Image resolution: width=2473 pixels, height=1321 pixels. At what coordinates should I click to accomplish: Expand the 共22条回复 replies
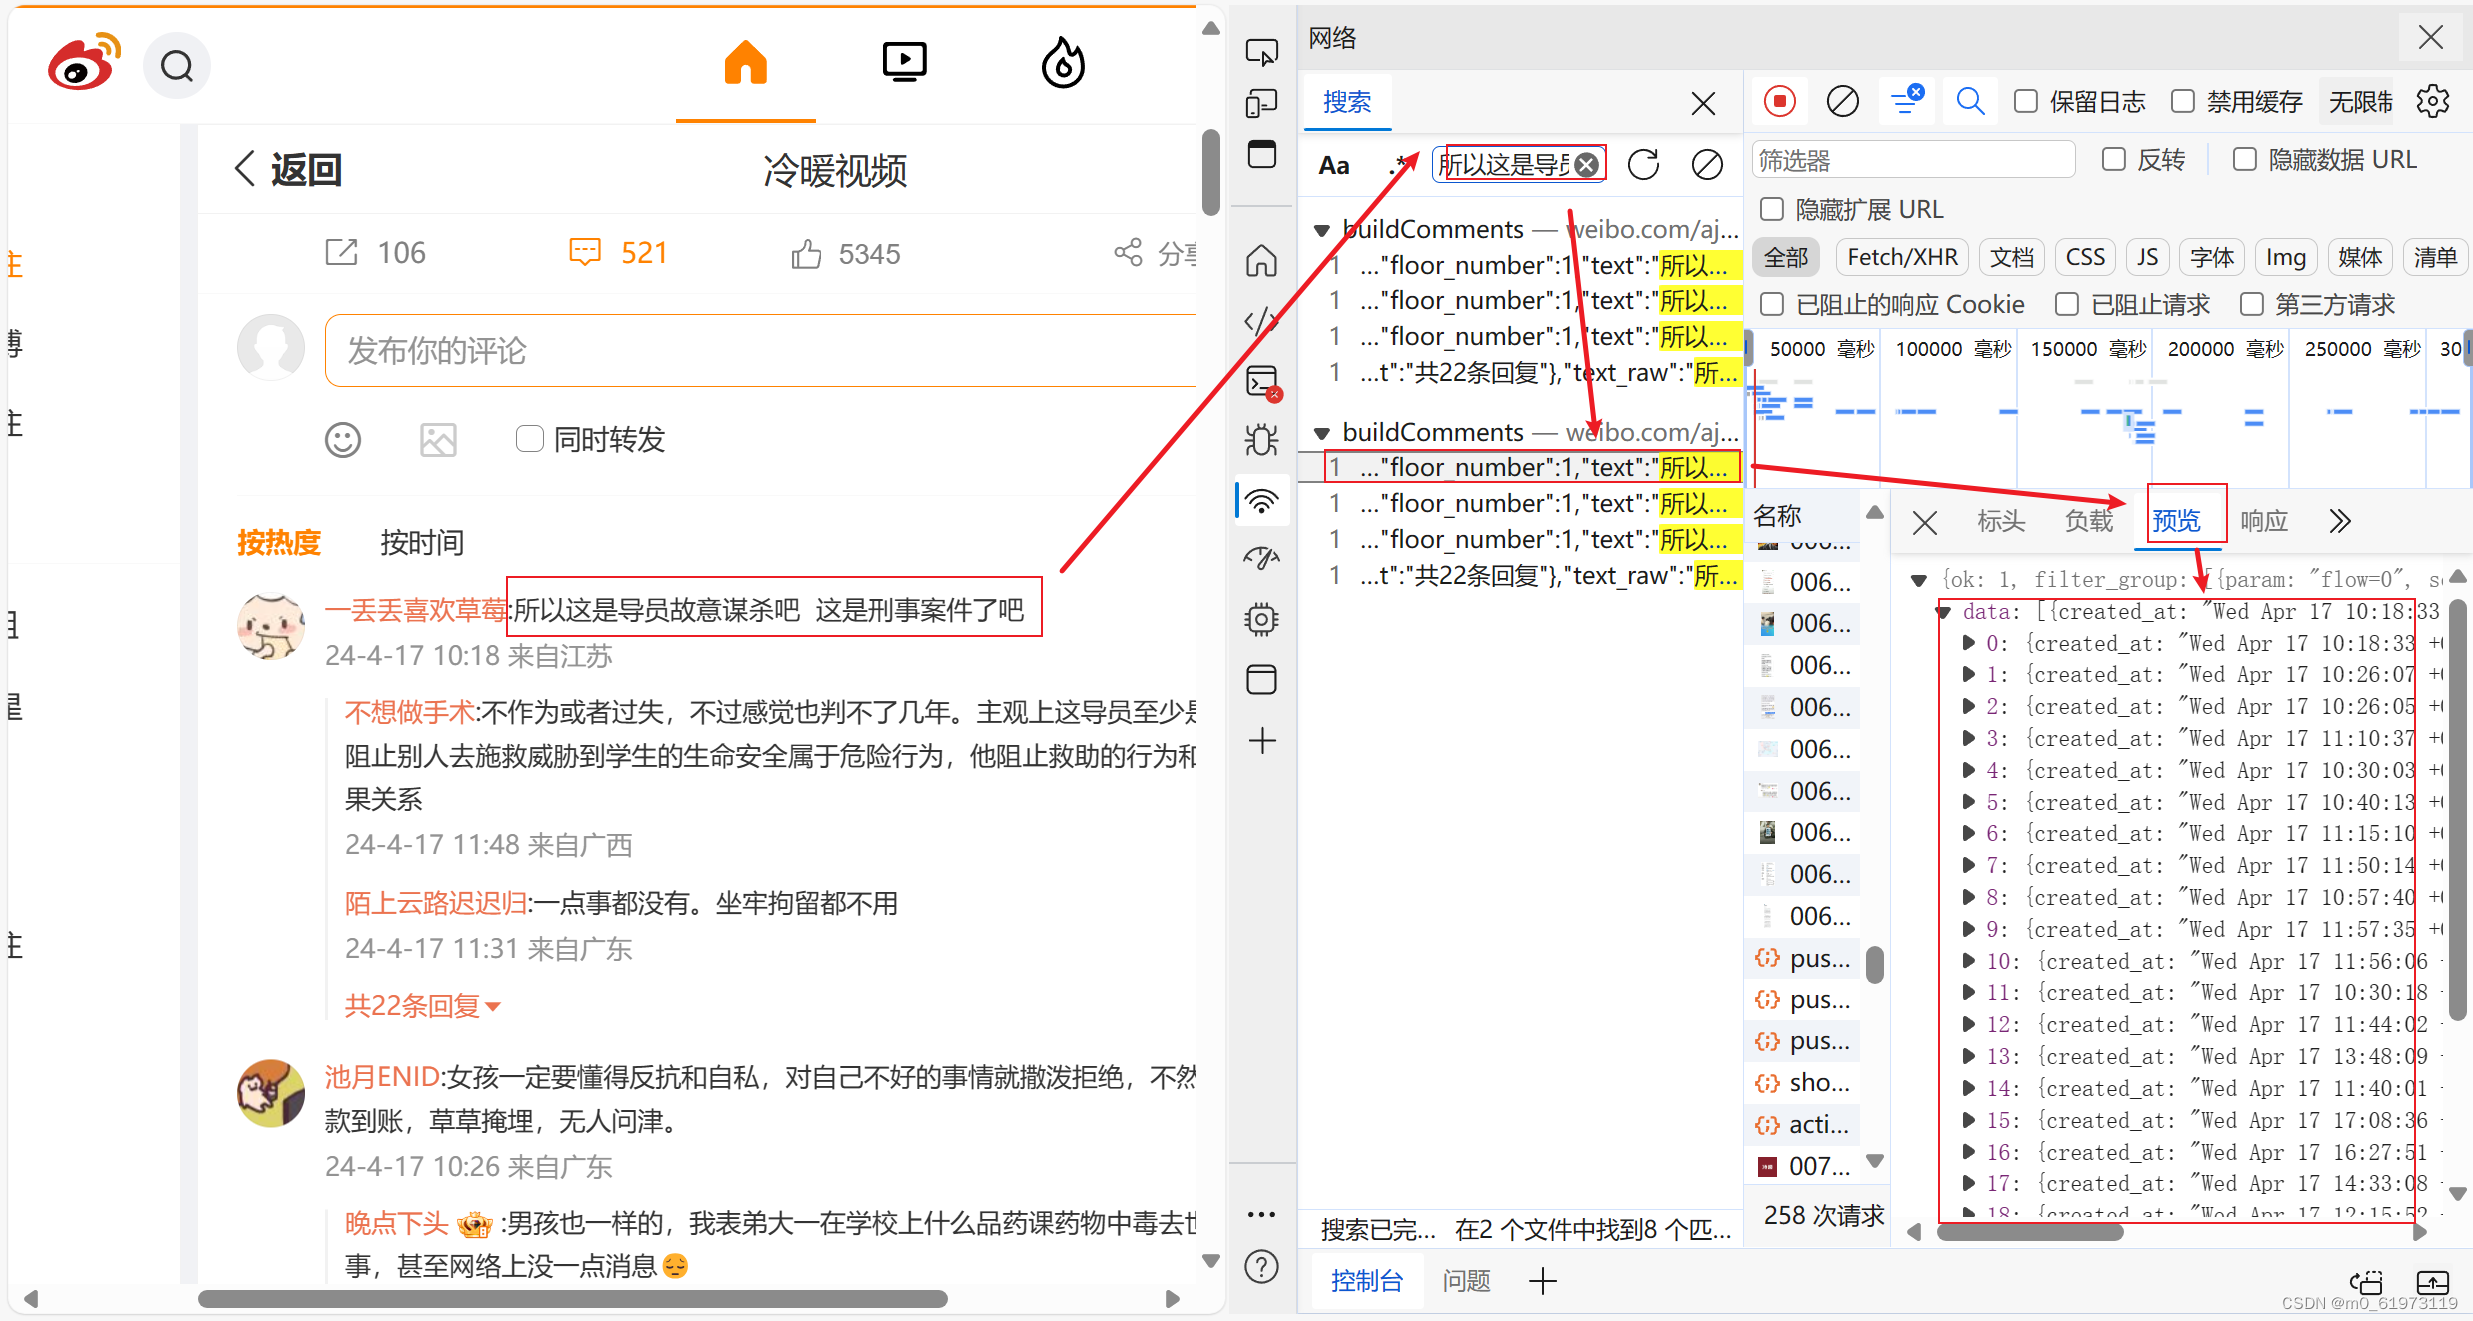tap(422, 1006)
